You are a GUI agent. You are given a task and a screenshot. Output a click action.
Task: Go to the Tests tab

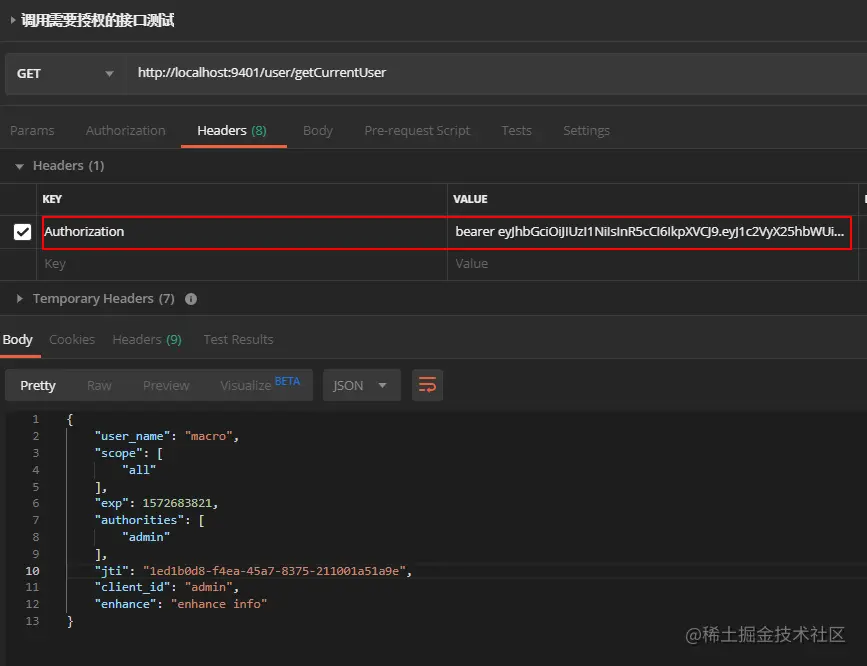point(516,131)
